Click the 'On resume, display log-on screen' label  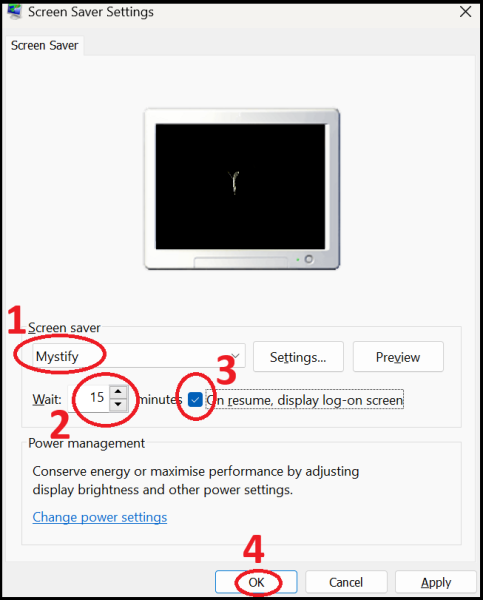click(305, 400)
